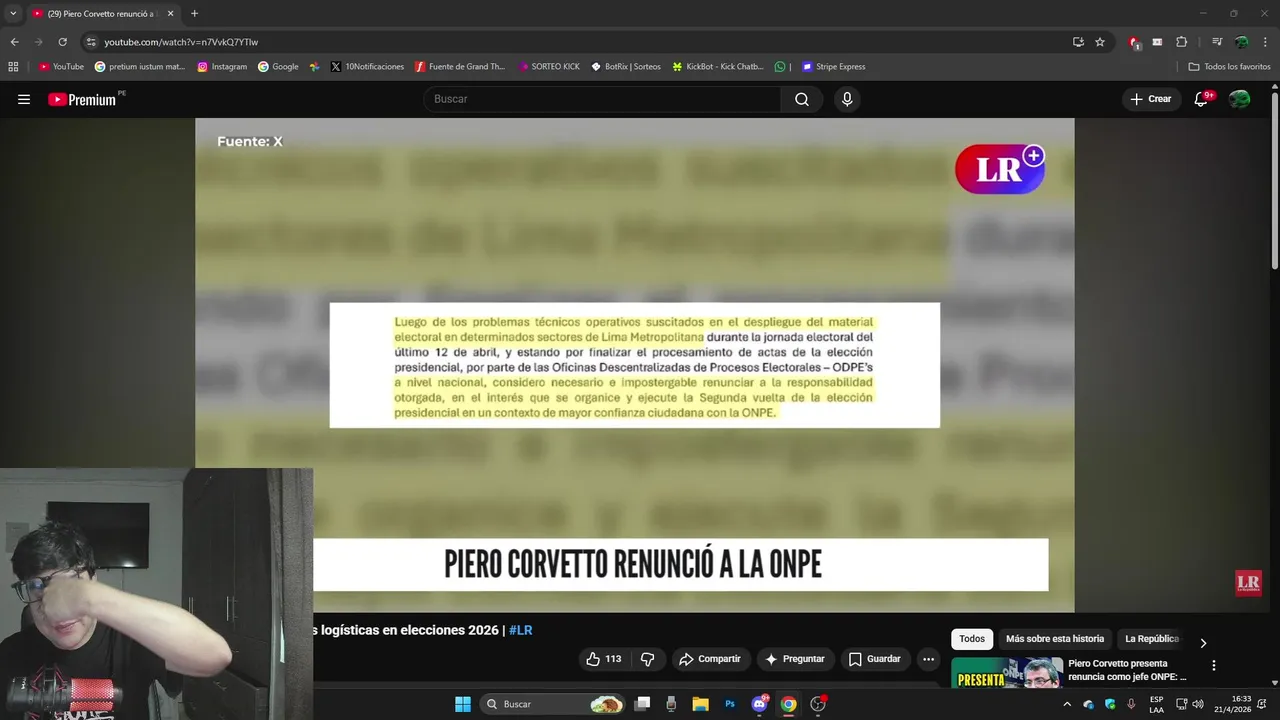
Task: Select La República filter chip
Action: [1152, 639]
